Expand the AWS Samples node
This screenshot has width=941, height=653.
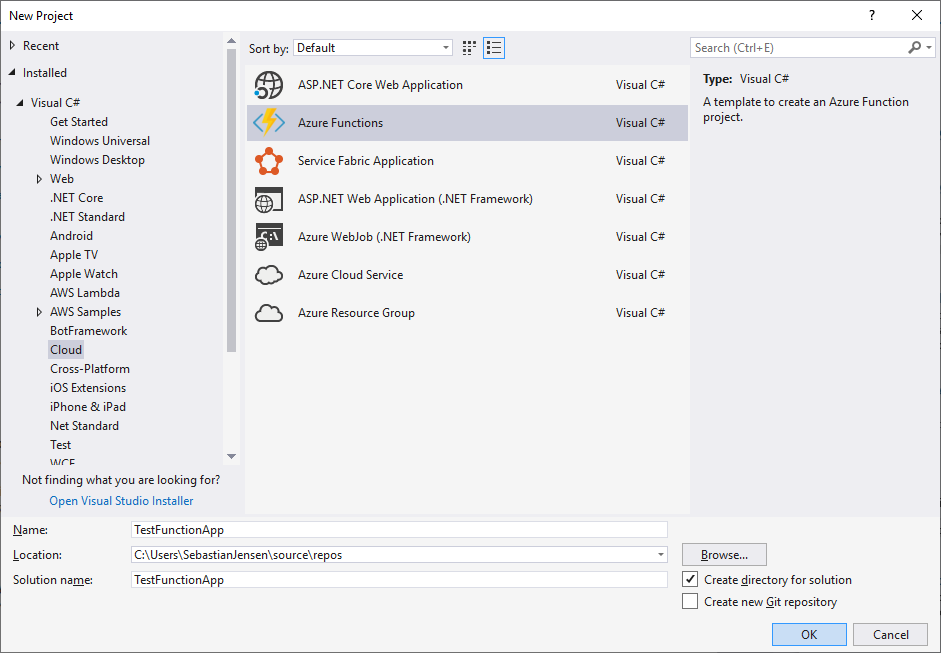coord(39,312)
